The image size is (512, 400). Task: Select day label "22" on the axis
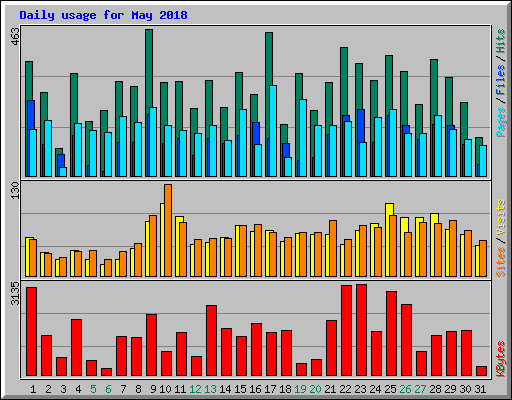345,389
